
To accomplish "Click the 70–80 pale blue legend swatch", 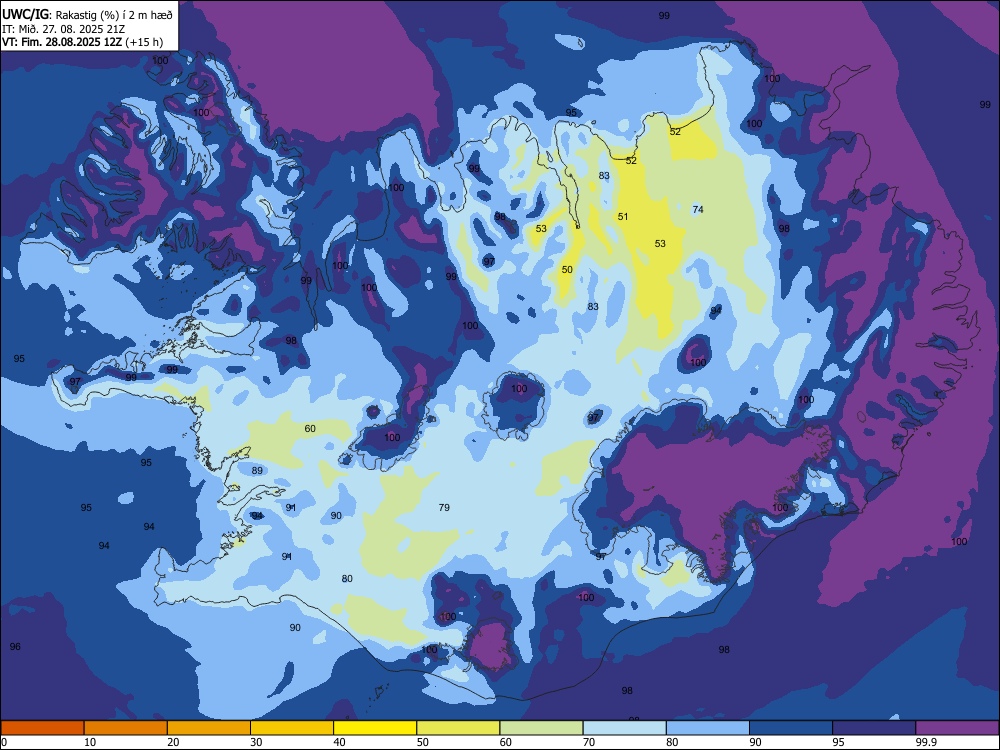I will (x=625, y=728).
